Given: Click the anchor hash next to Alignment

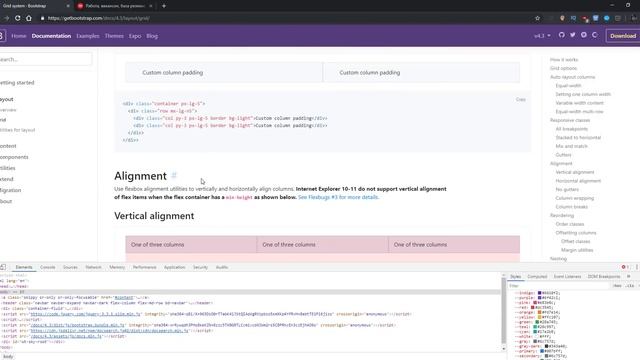Looking at the screenshot, I should 174,176.
